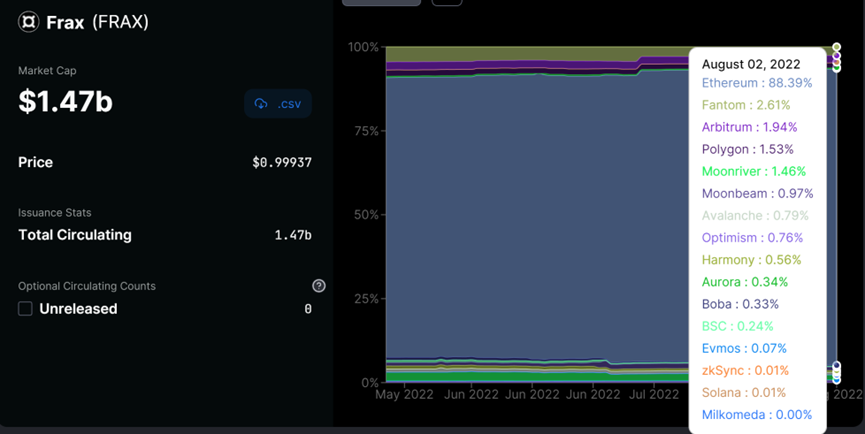
Task: Click the Aurora : 0.34% tooltip entry
Action: tap(745, 282)
